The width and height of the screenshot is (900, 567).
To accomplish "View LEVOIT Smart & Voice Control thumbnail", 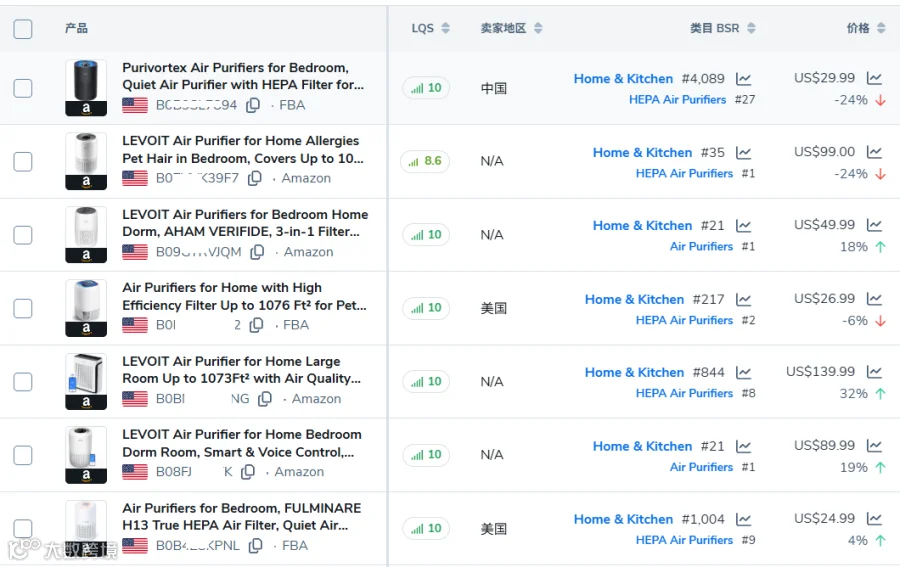I will click(86, 455).
